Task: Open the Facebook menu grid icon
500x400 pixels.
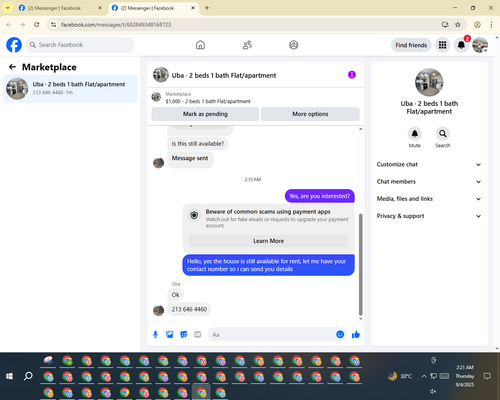Action: 442,45
